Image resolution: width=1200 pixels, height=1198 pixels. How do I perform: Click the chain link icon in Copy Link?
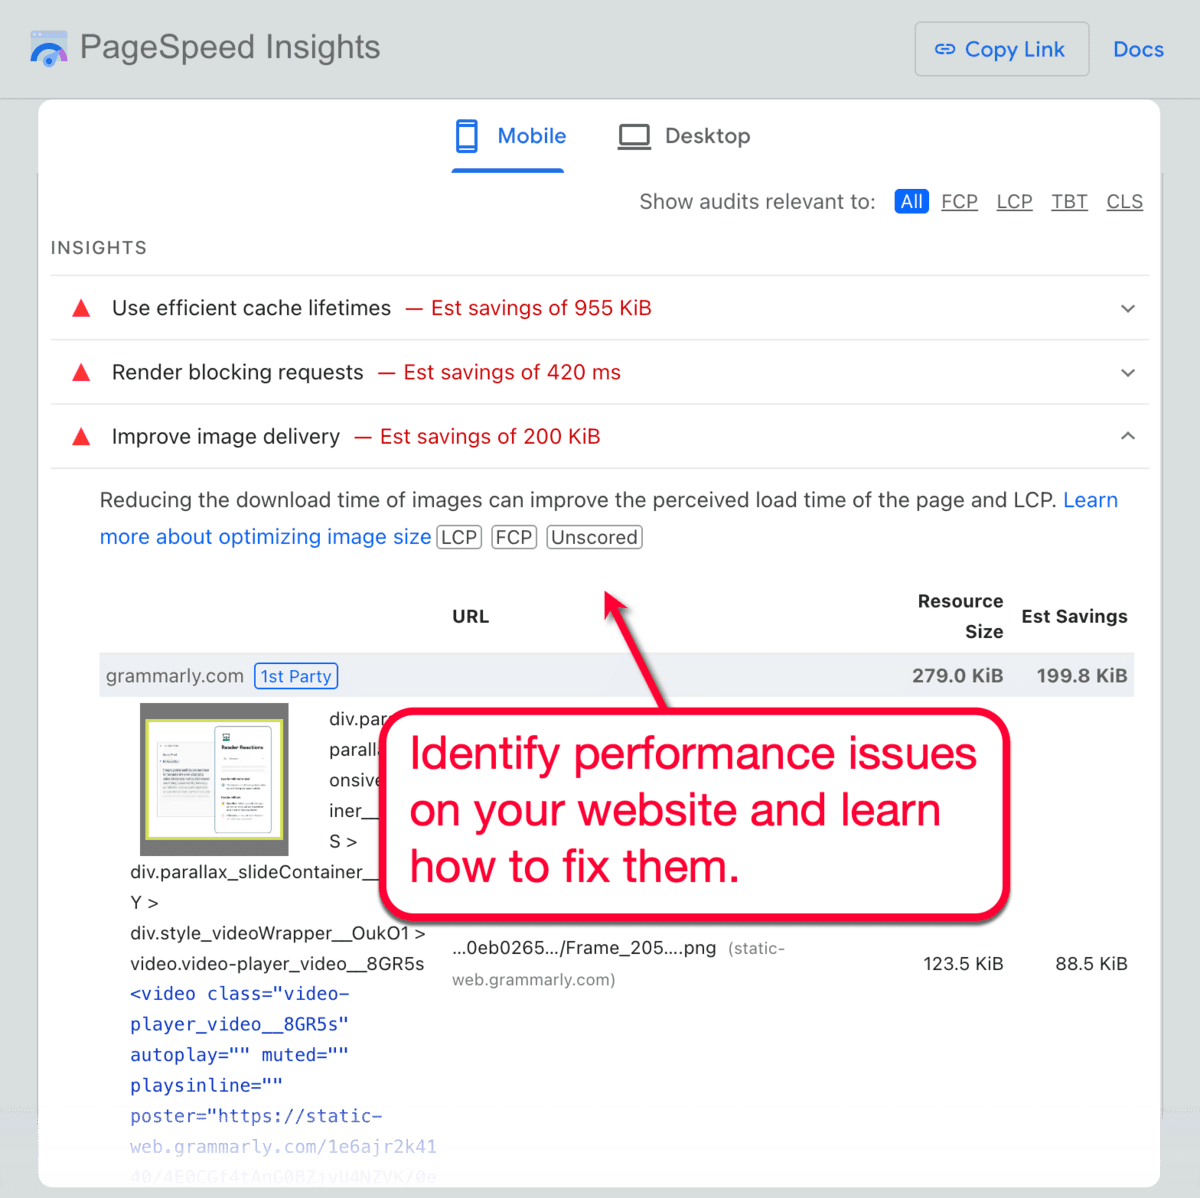[946, 48]
